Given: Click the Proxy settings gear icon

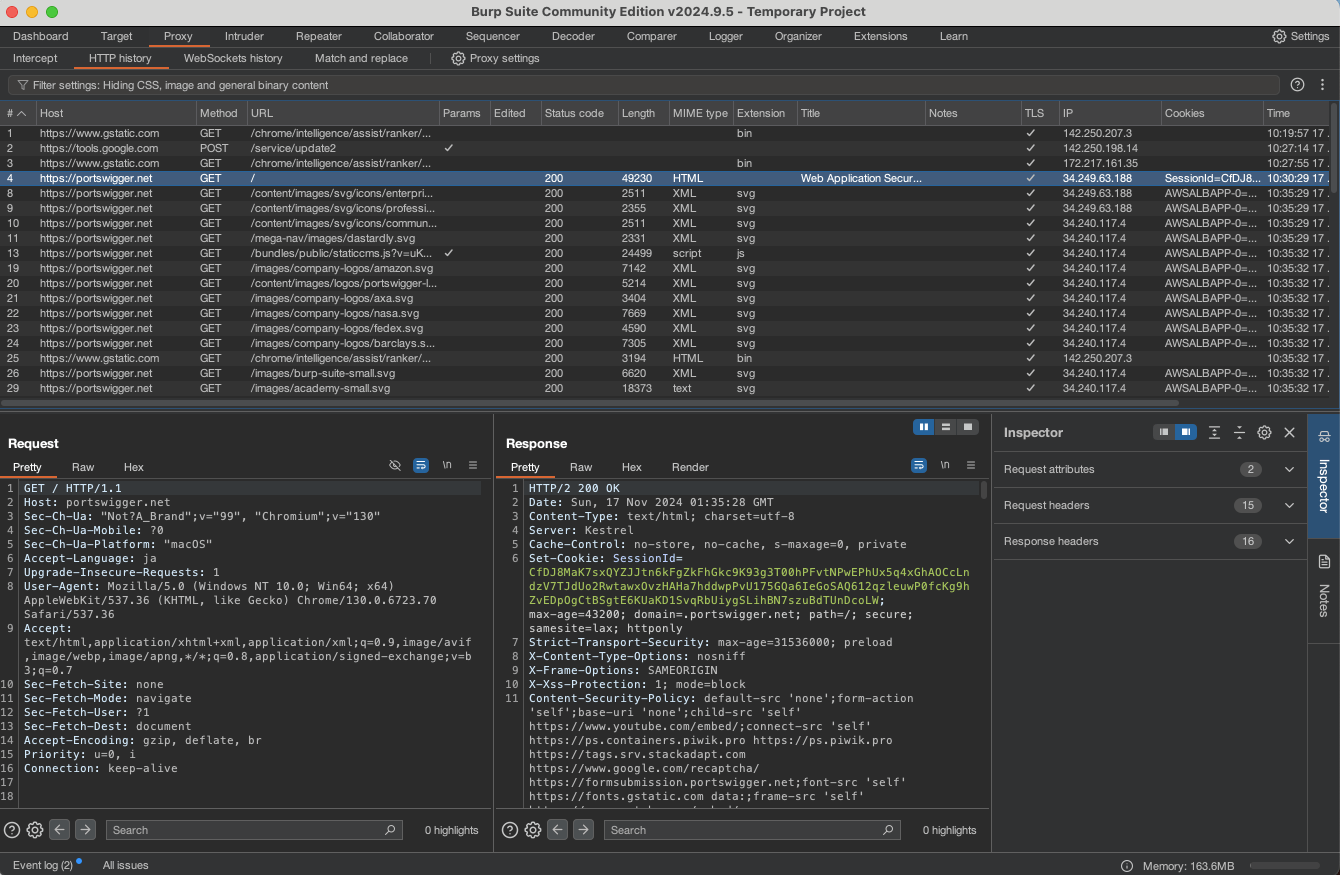Looking at the screenshot, I should coord(458,58).
